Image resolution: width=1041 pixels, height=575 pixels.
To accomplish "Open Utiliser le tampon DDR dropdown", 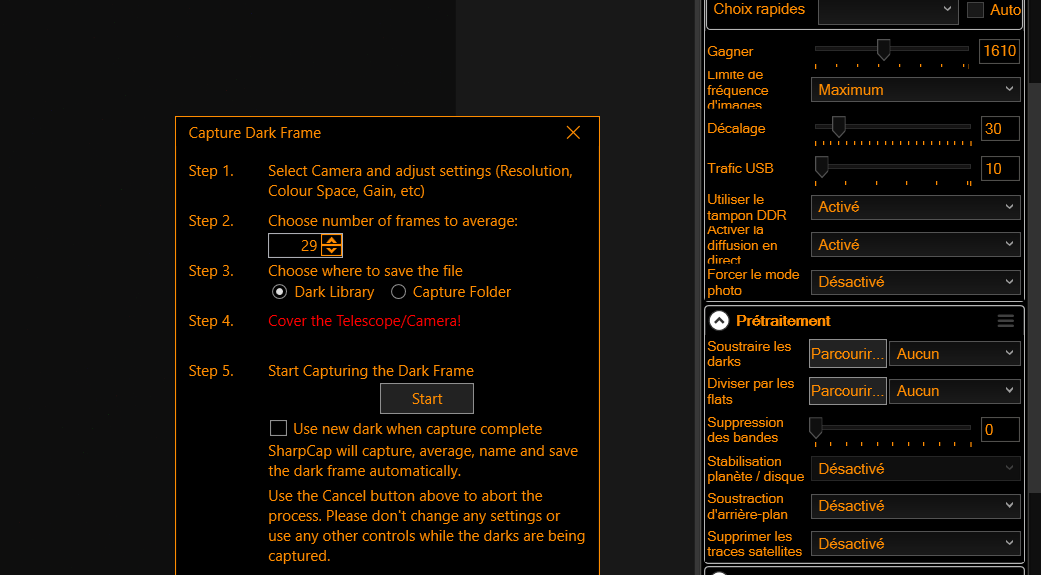I will [915, 207].
